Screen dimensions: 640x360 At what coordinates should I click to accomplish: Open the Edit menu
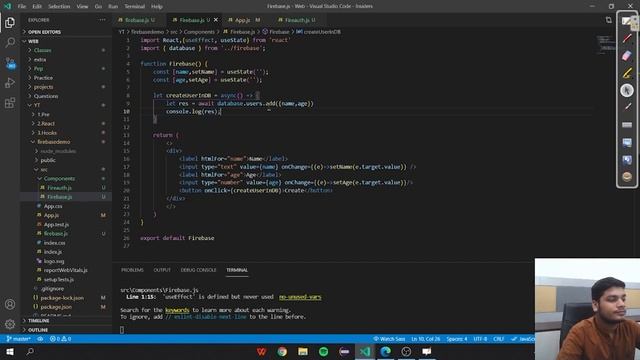tap(37, 6)
